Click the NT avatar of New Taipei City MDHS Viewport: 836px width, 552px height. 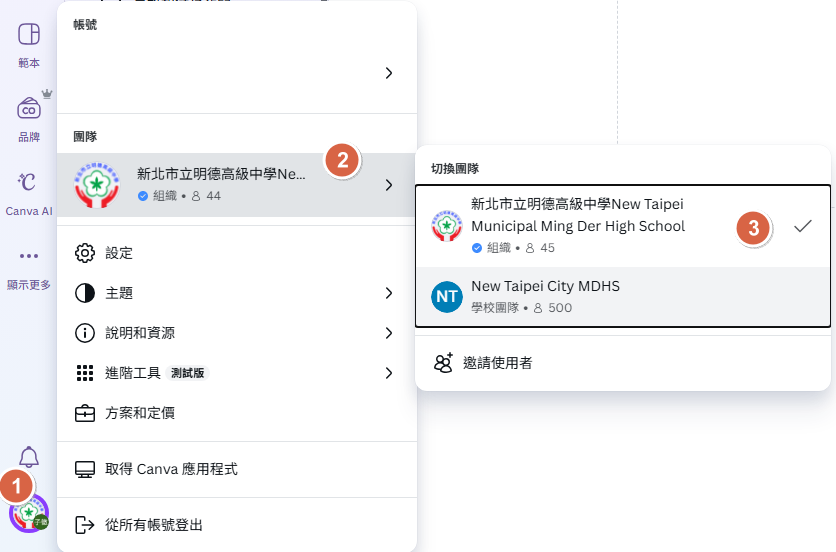click(x=447, y=297)
